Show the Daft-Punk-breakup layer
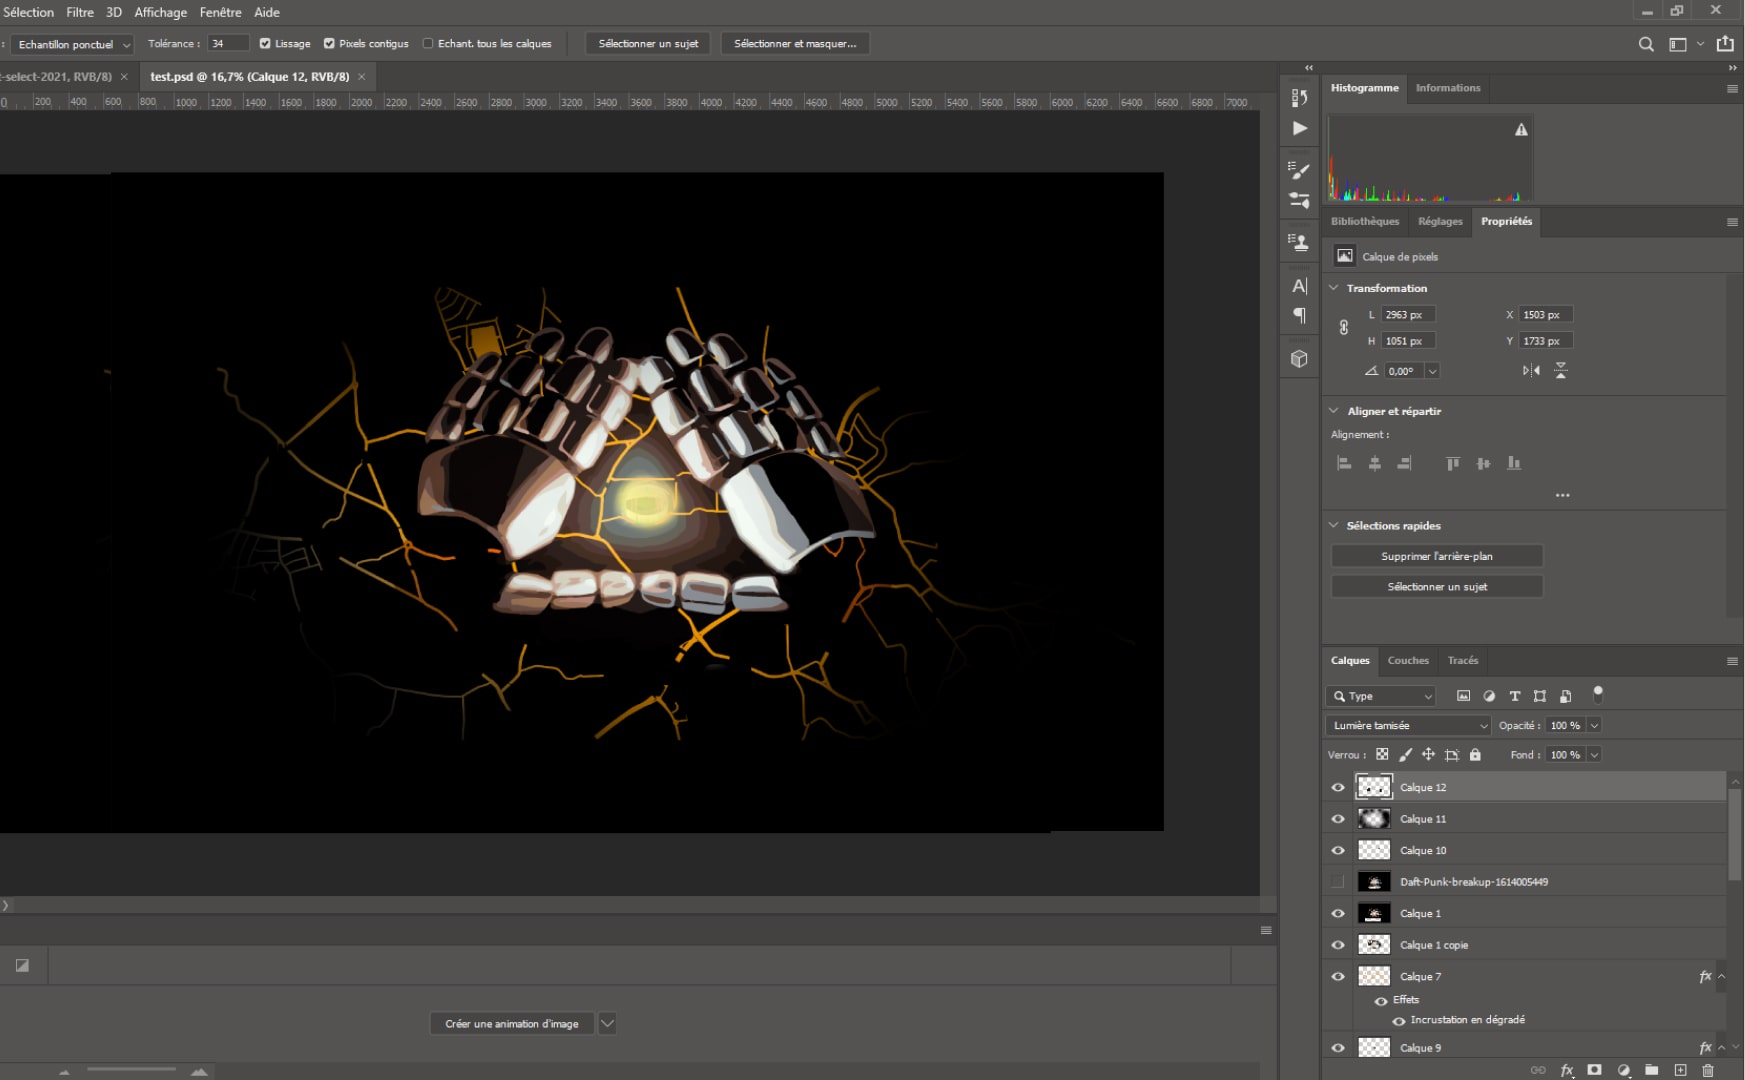Image resolution: width=1745 pixels, height=1080 pixels. tap(1338, 882)
